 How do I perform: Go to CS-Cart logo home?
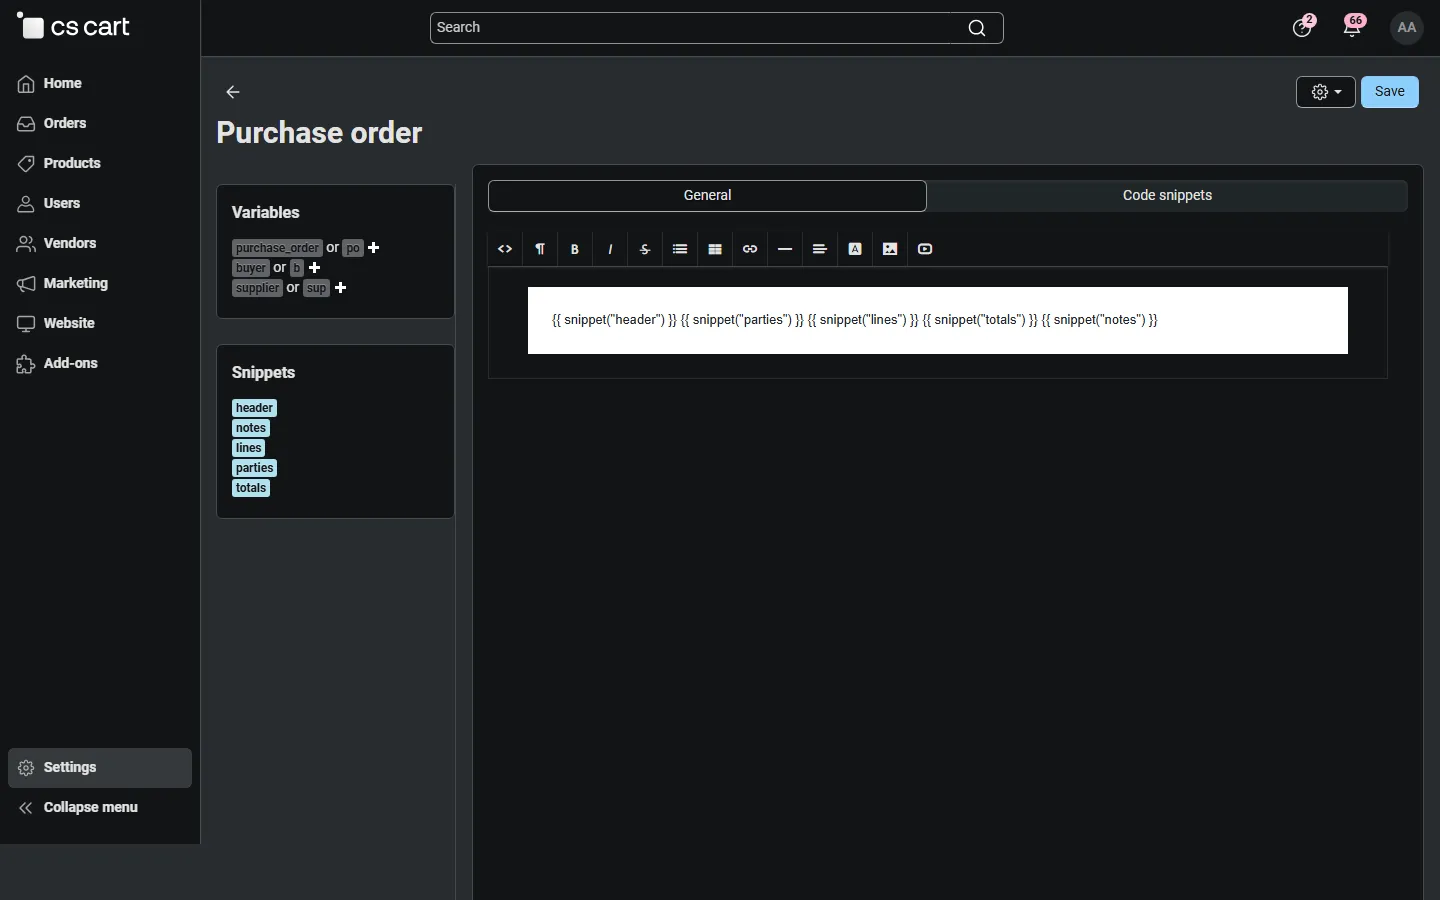[x=75, y=27]
